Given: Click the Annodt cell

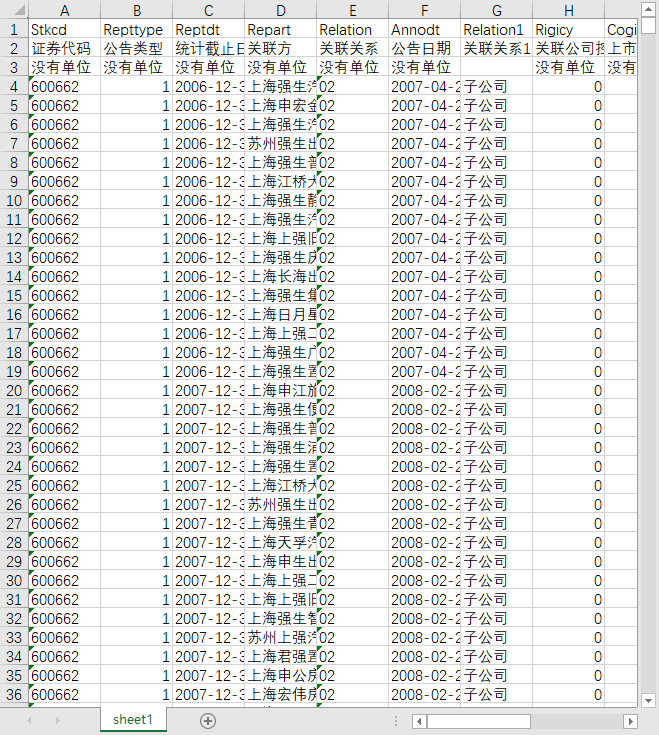Looking at the screenshot, I should (424, 30).
